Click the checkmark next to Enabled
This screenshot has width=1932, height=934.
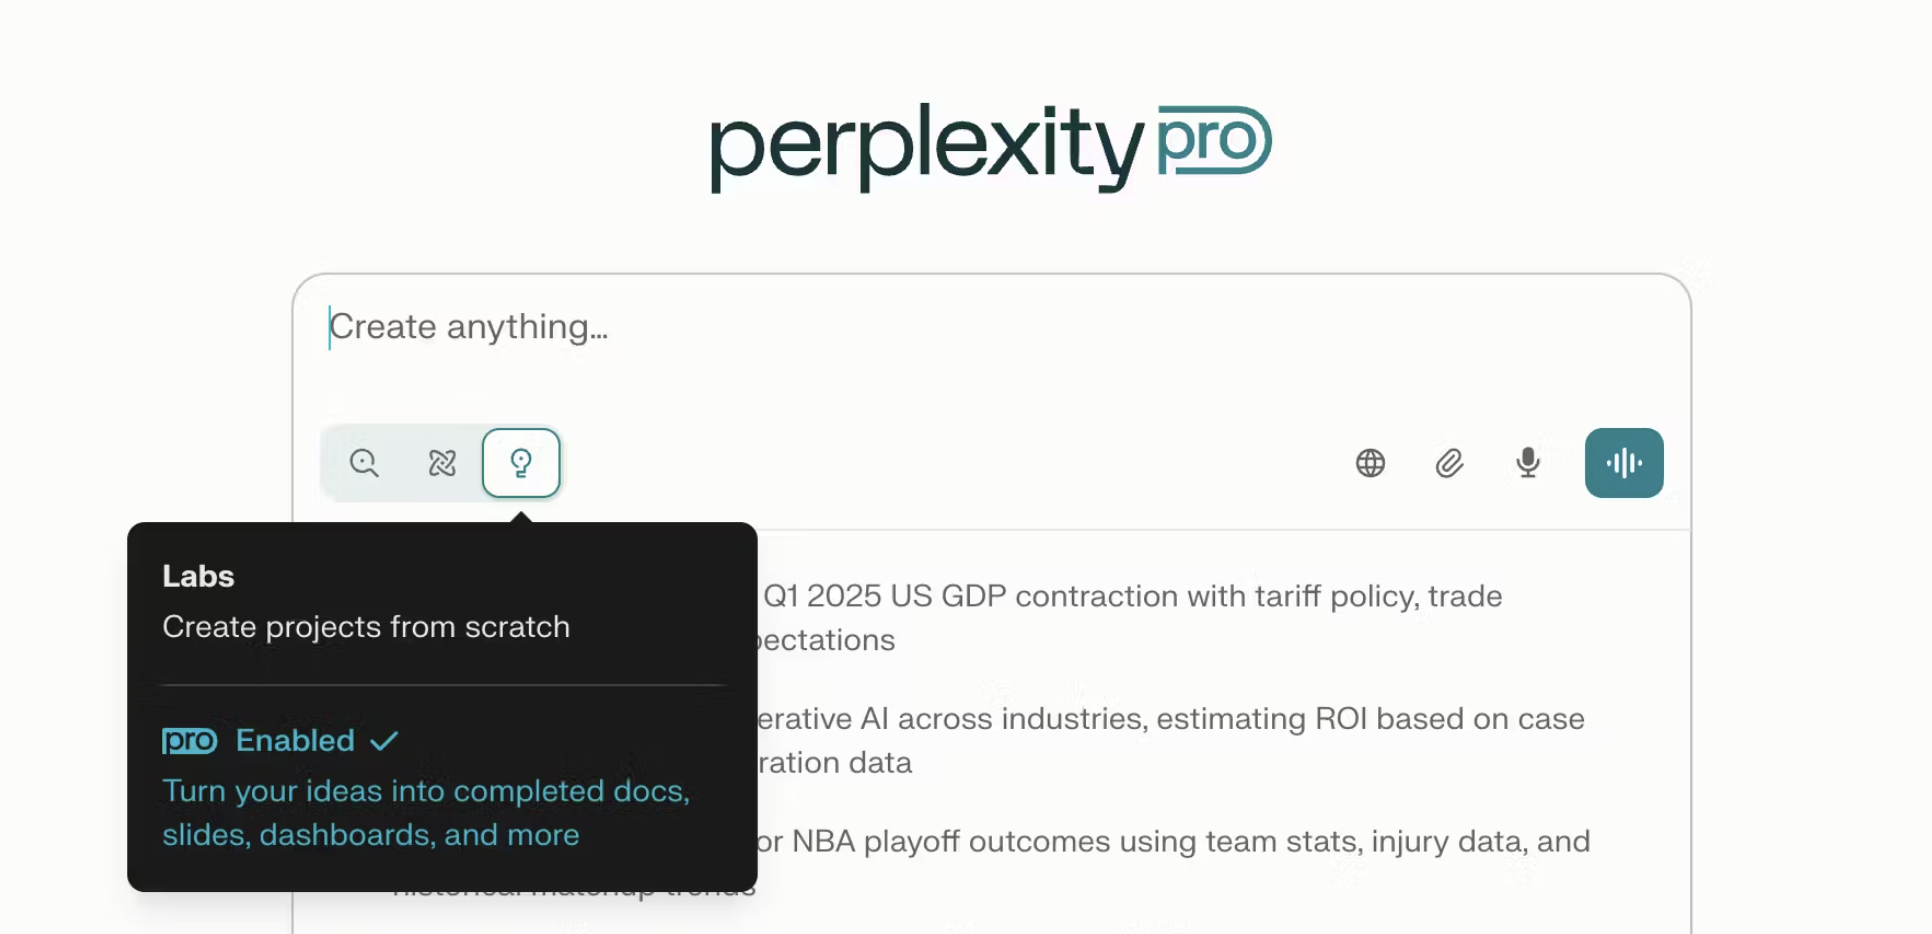[384, 741]
